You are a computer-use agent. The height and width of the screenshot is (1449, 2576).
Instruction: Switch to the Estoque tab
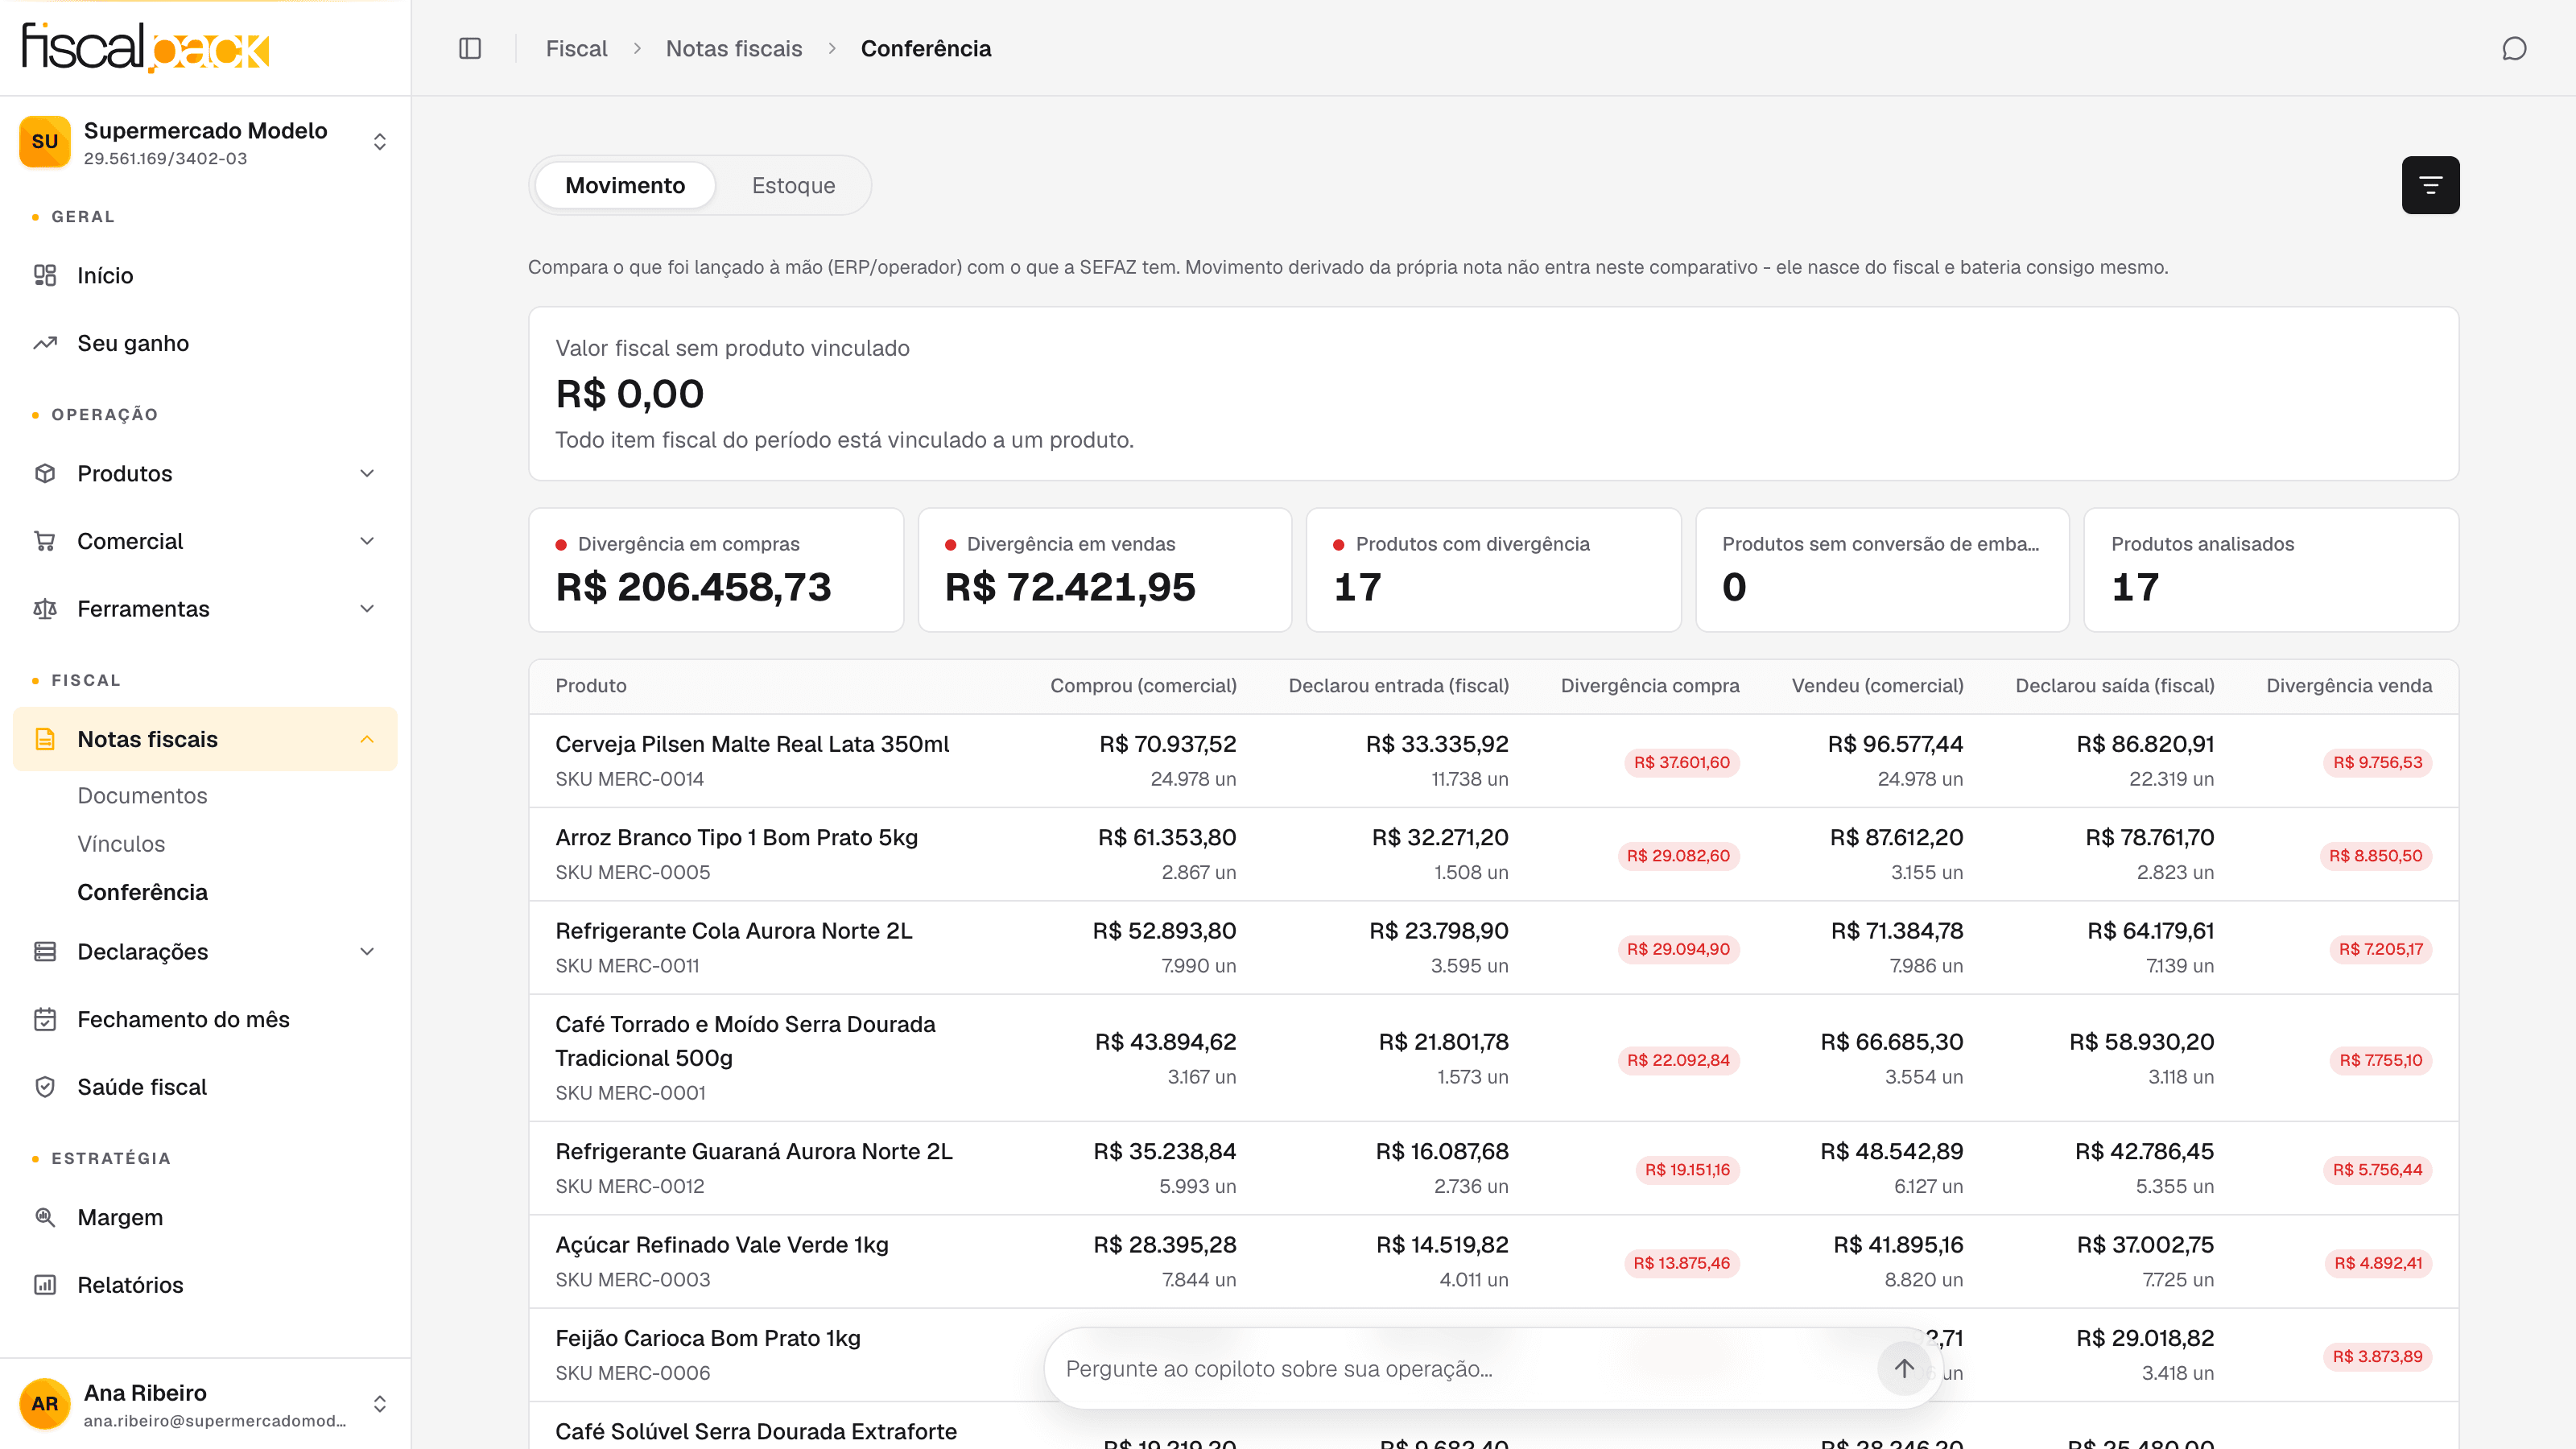(793, 185)
